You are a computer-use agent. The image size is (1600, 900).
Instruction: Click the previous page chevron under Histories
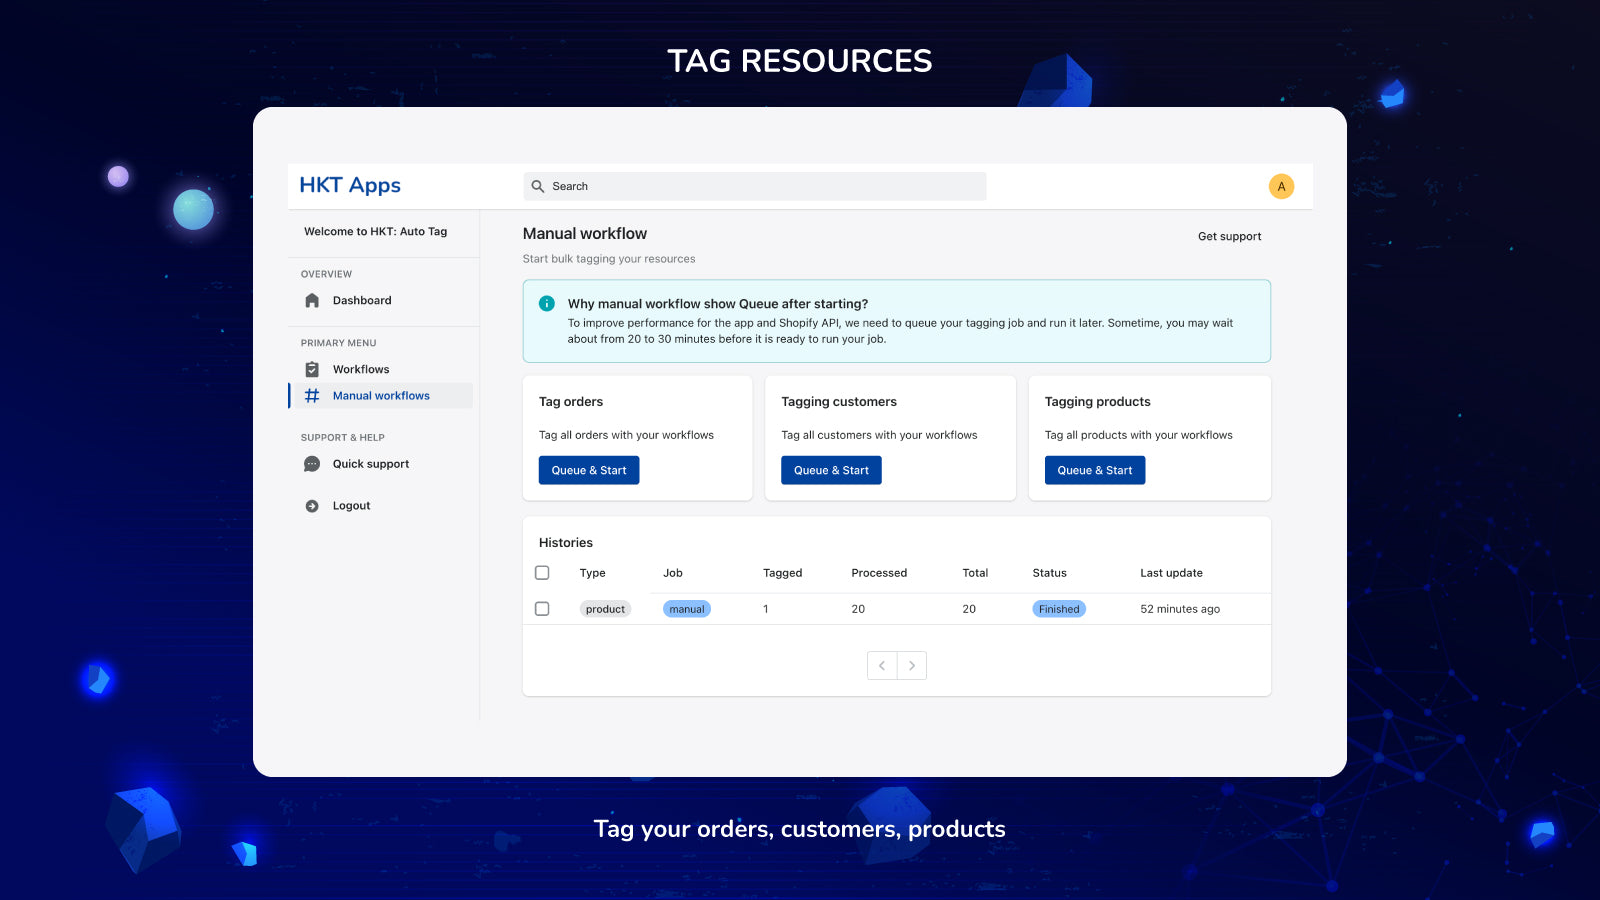pyautogui.click(x=882, y=665)
